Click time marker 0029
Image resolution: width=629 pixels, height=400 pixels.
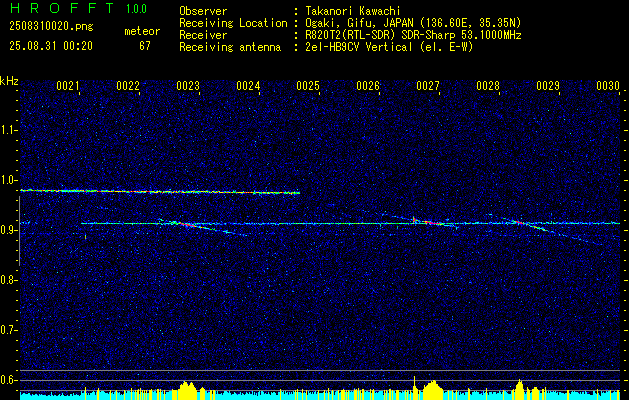548,85
